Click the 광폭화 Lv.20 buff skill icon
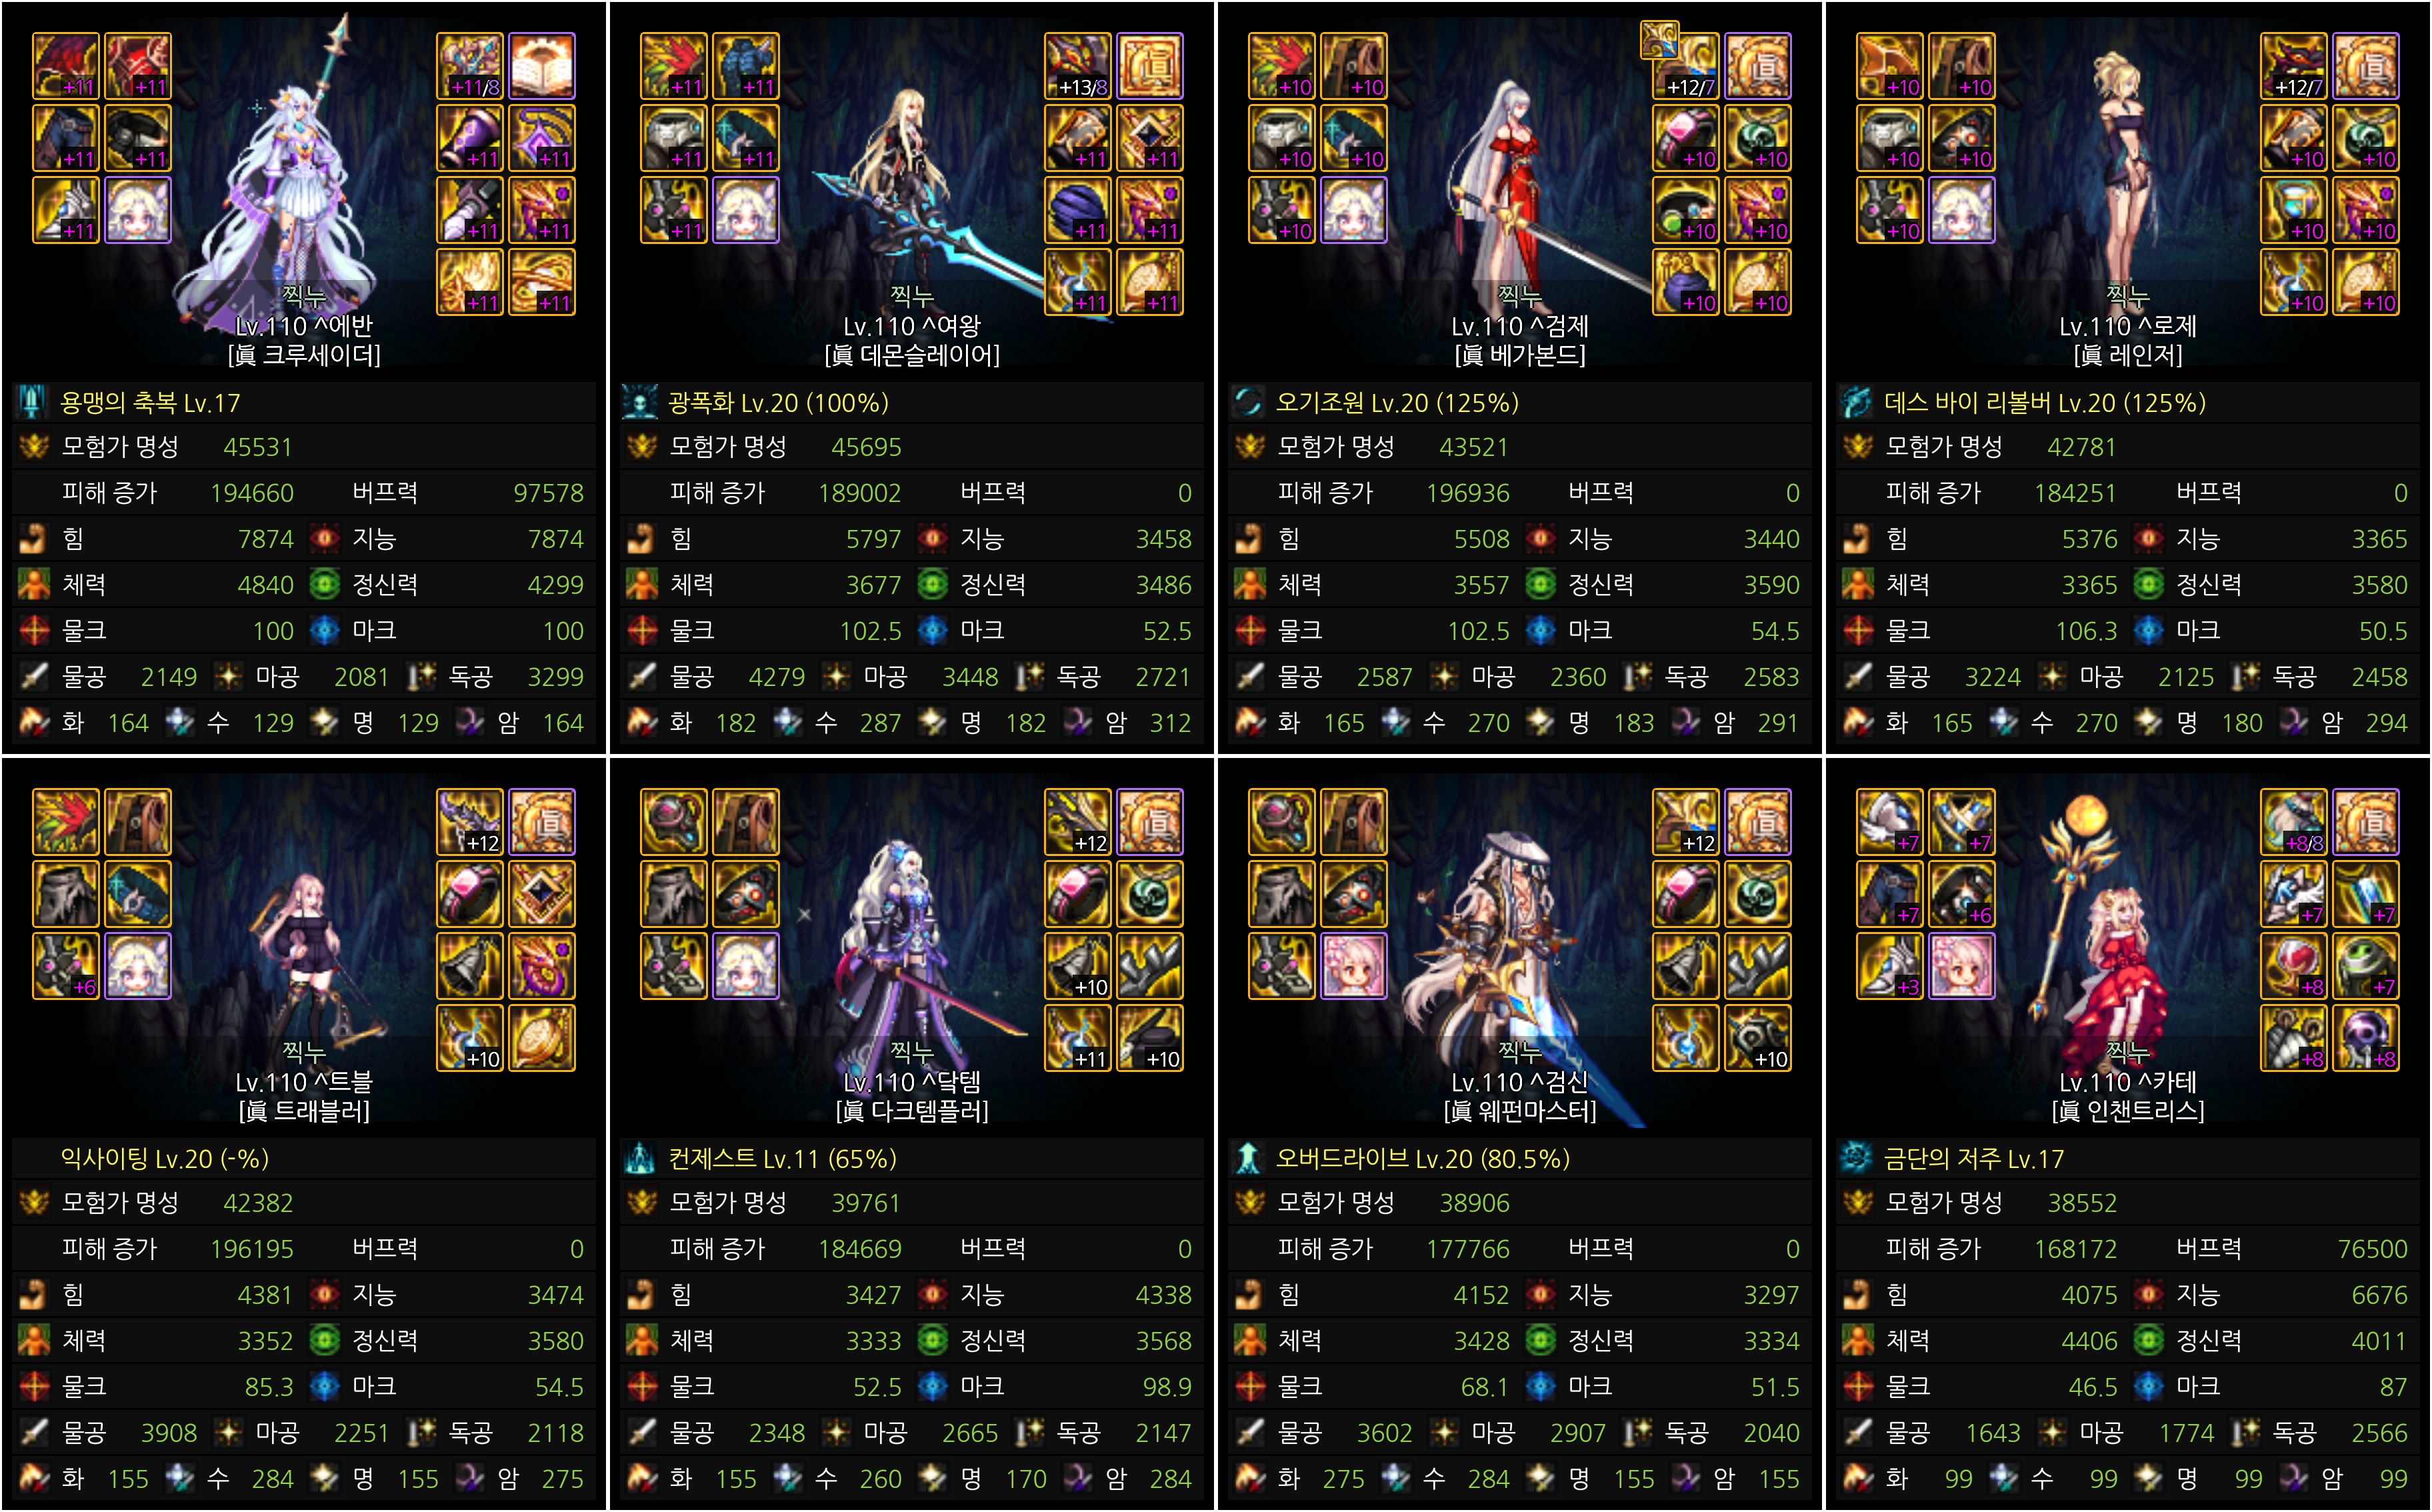 pos(640,402)
